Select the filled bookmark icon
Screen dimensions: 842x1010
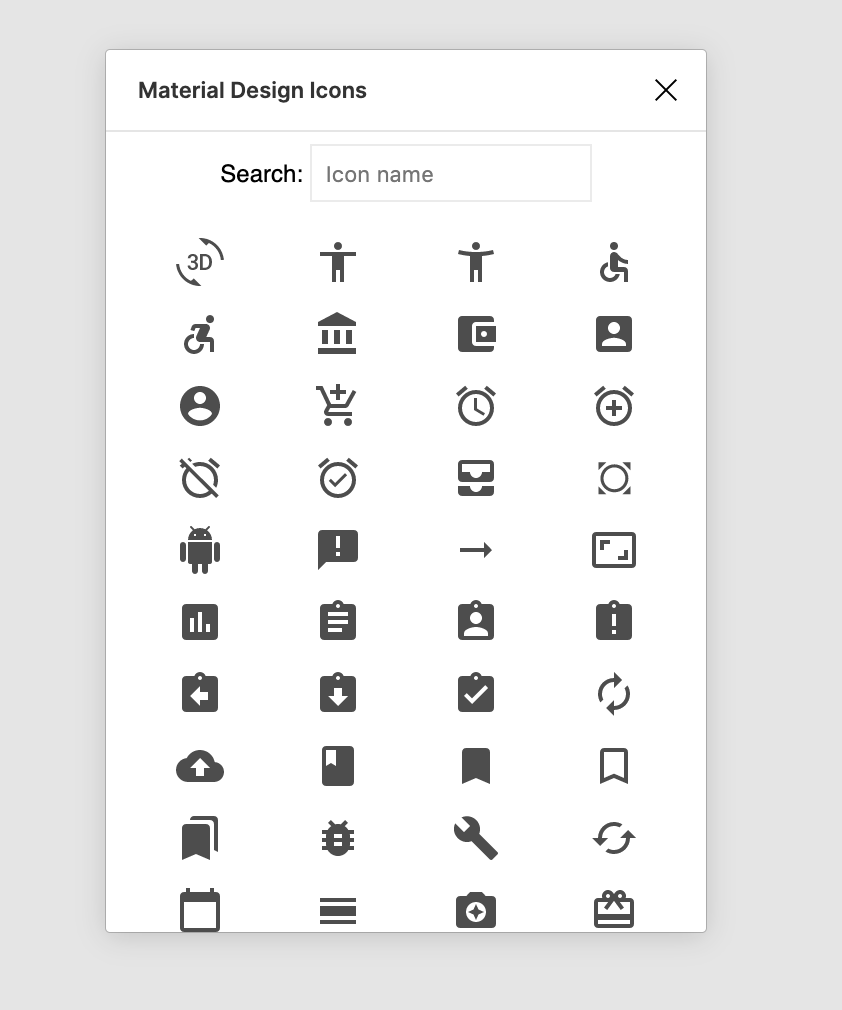[476, 767]
